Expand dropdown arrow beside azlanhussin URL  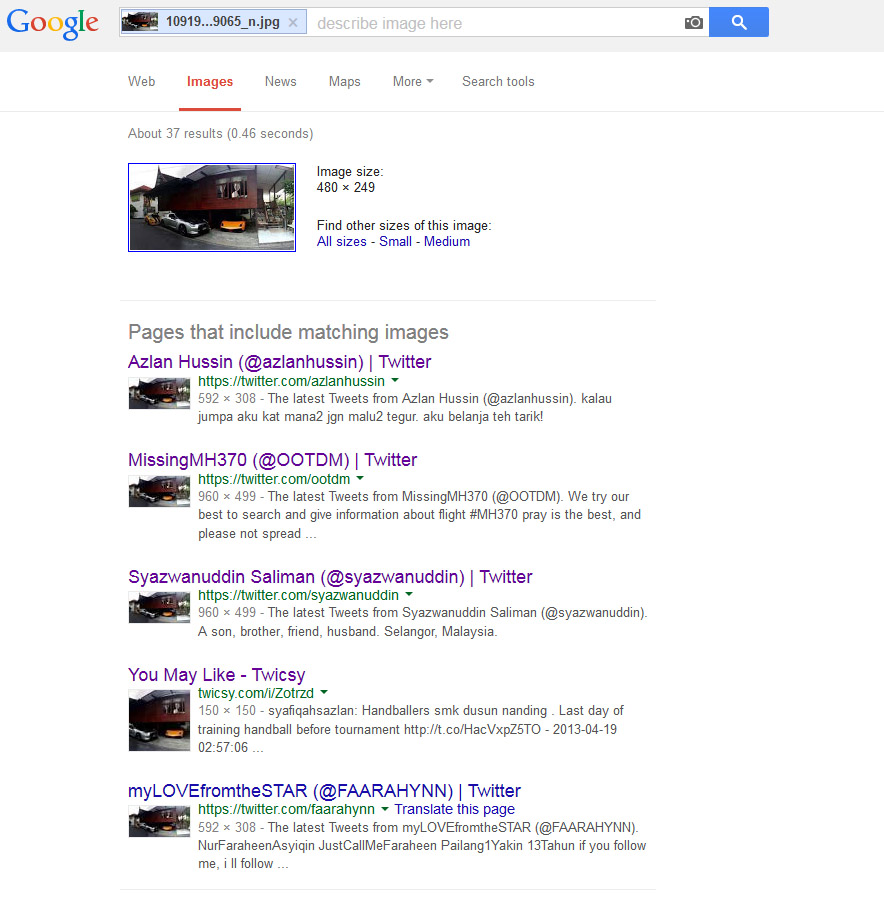click(395, 380)
